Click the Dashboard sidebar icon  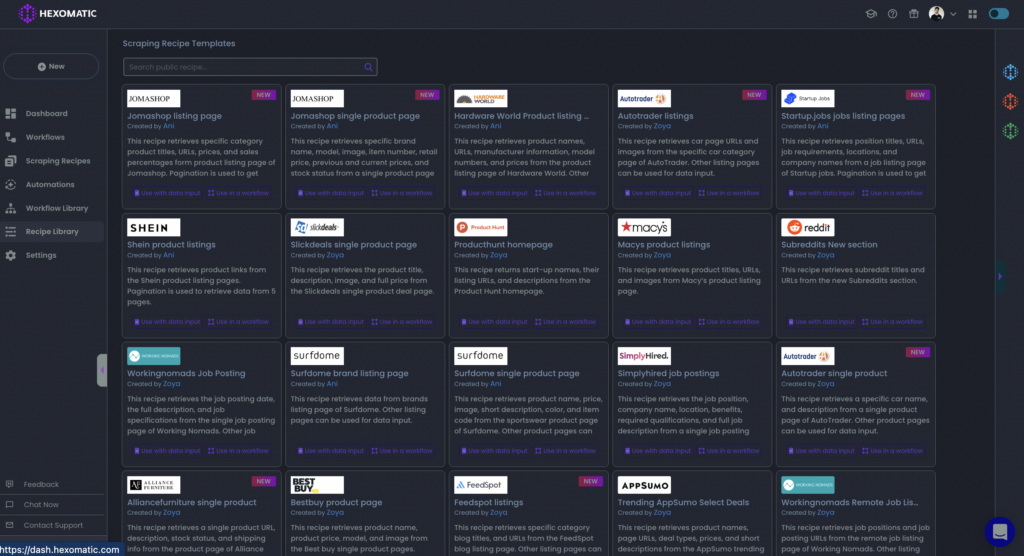(10, 114)
